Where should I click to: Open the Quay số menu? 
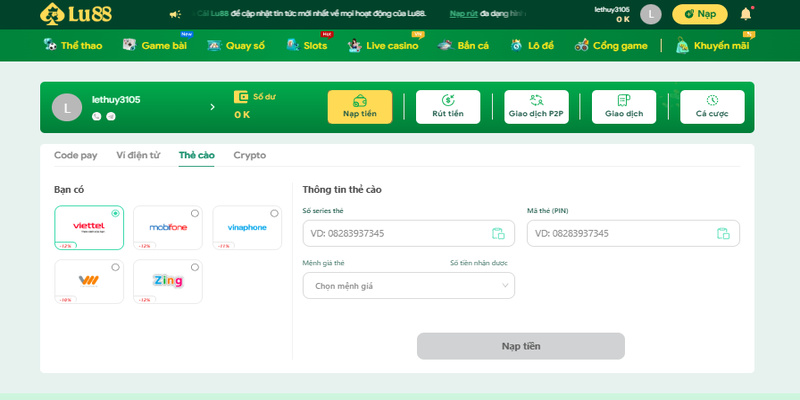pos(245,45)
